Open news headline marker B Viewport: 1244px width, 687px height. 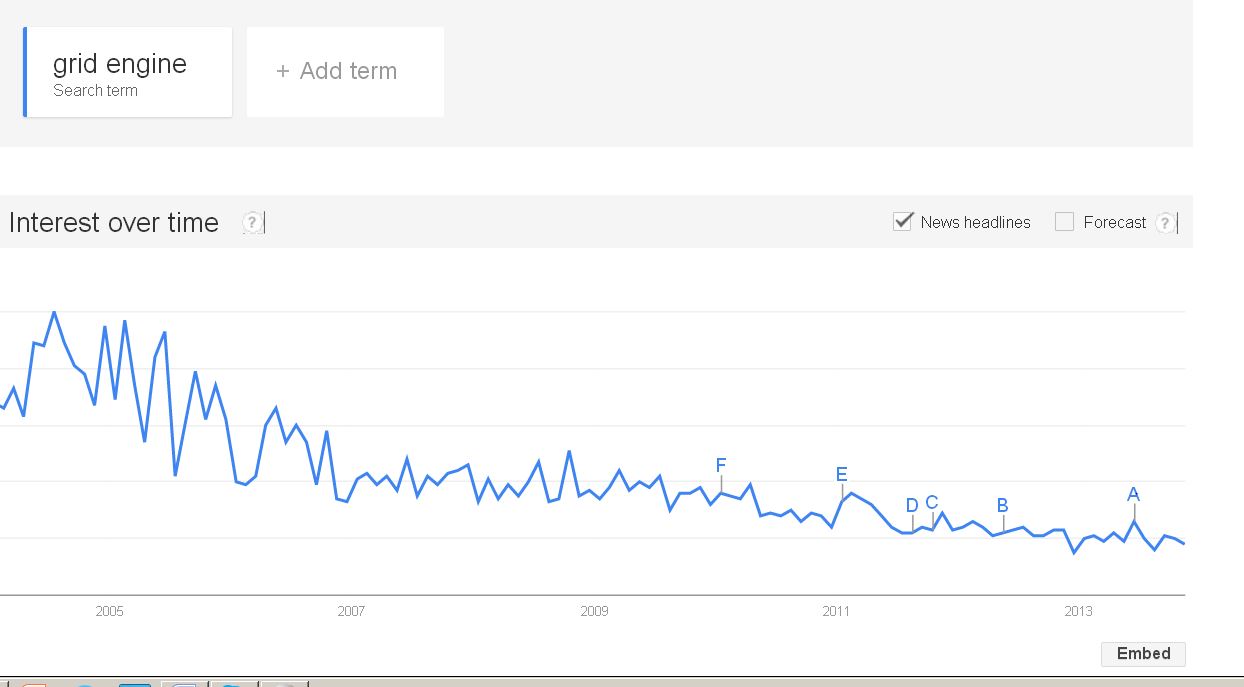pos(1003,505)
